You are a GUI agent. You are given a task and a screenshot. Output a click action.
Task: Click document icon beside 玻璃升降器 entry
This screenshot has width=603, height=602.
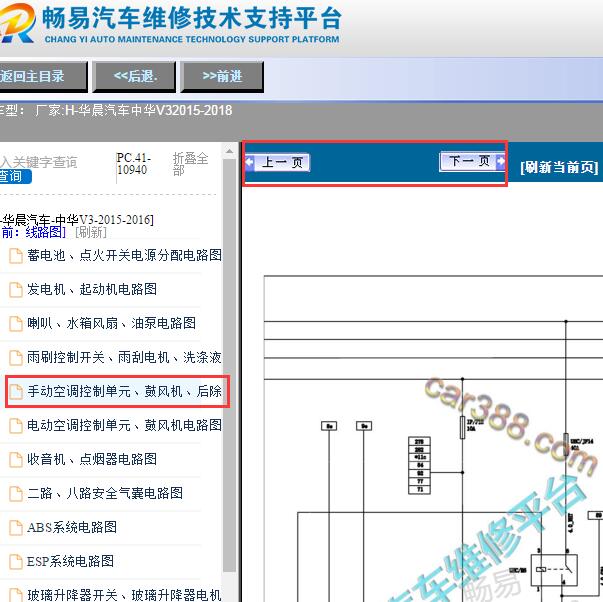(16, 595)
